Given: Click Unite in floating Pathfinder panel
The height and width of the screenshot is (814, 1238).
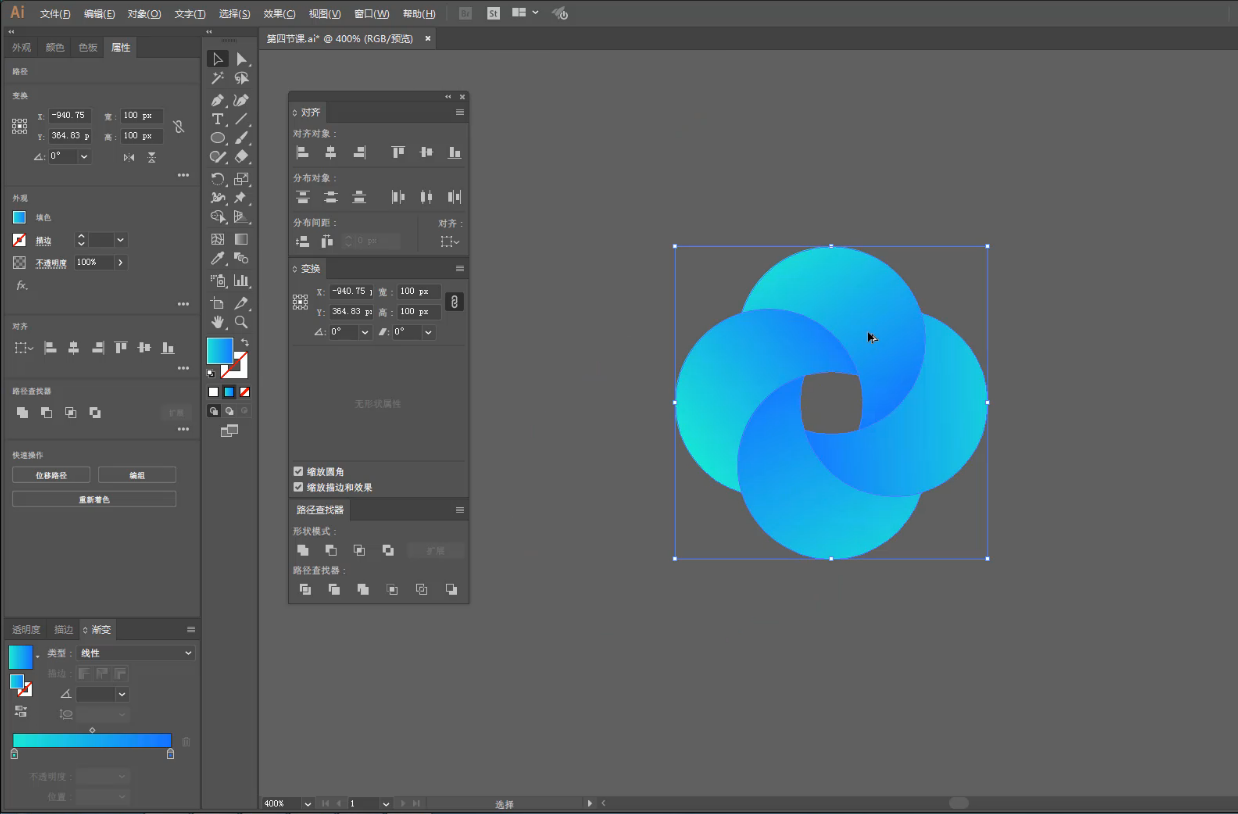Looking at the screenshot, I should coord(303,550).
